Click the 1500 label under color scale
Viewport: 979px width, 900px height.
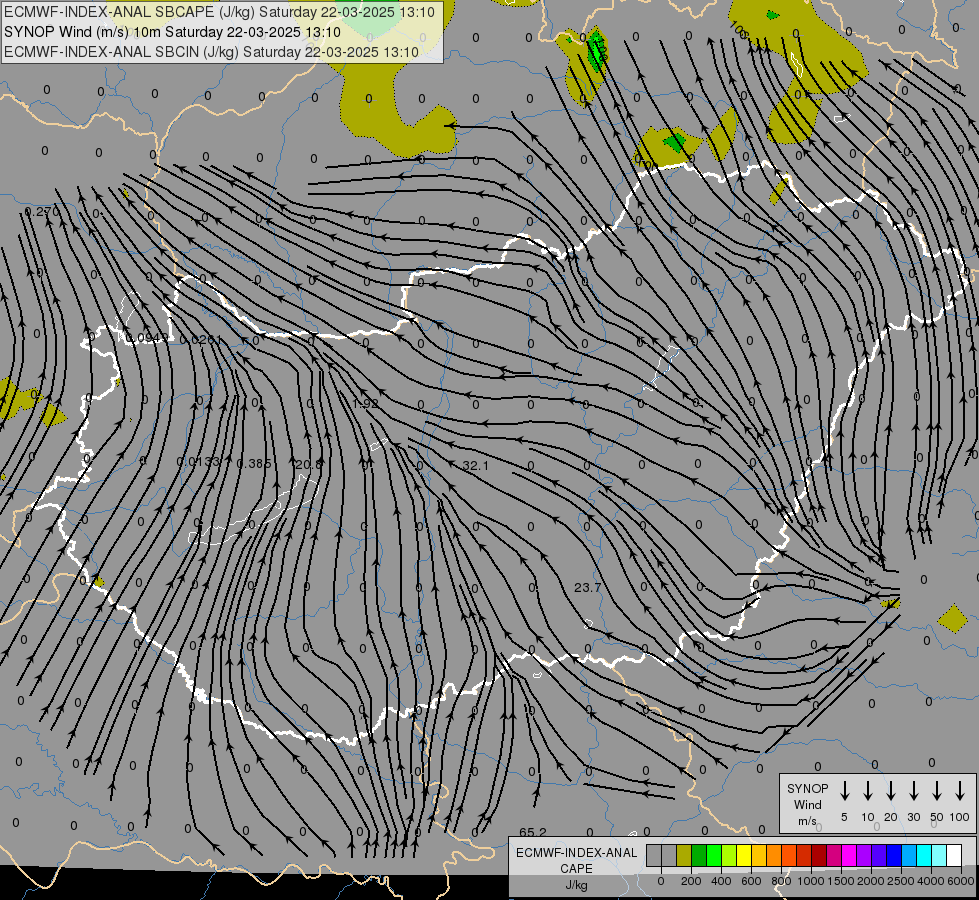pyautogui.click(x=841, y=881)
